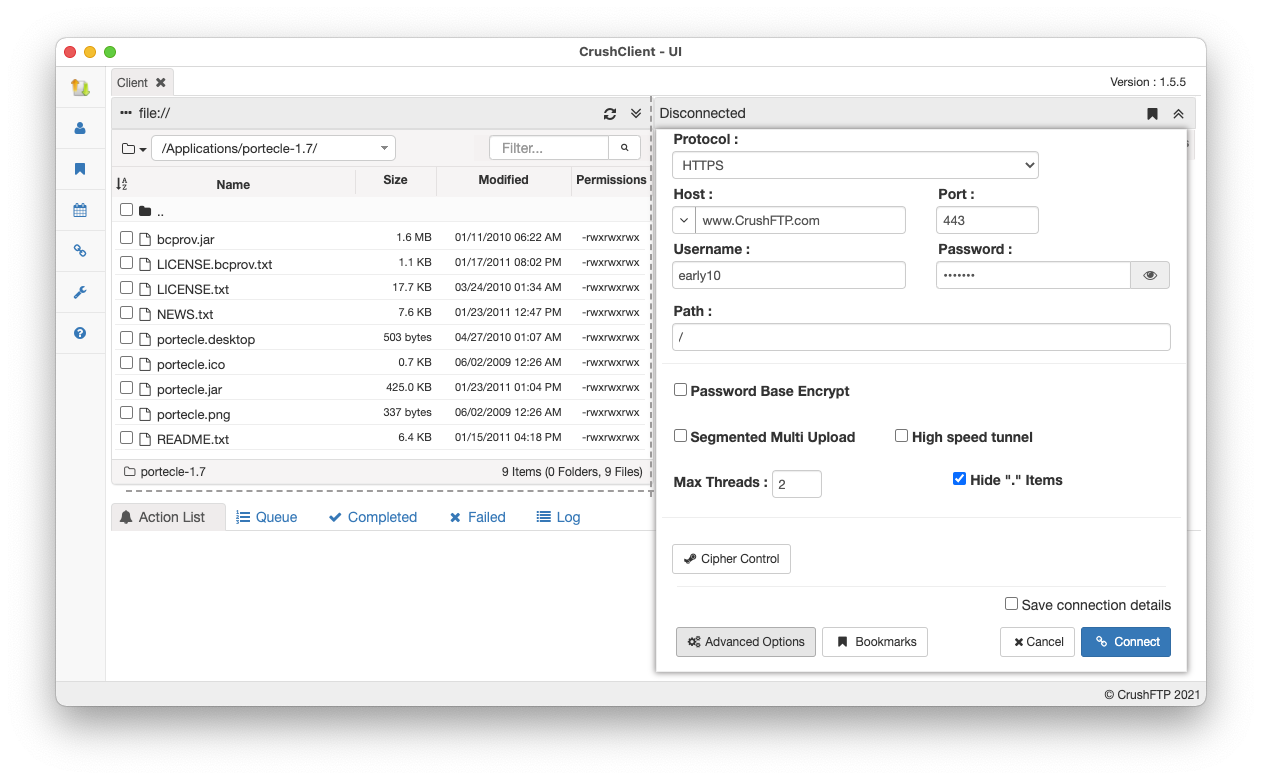Select the wrench settings icon in the sidebar

point(80,292)
